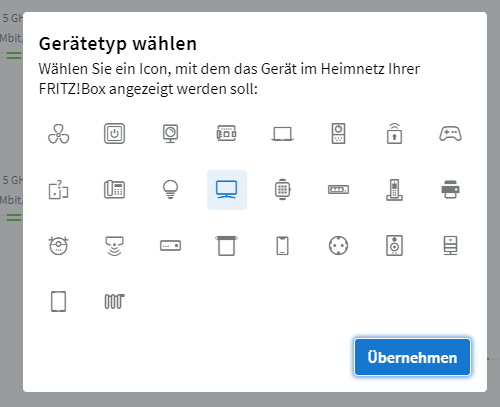This screenshot has height=407, width=500.
Task: Choose the highlighted TV monitor icon
Action: click(227, 190)
